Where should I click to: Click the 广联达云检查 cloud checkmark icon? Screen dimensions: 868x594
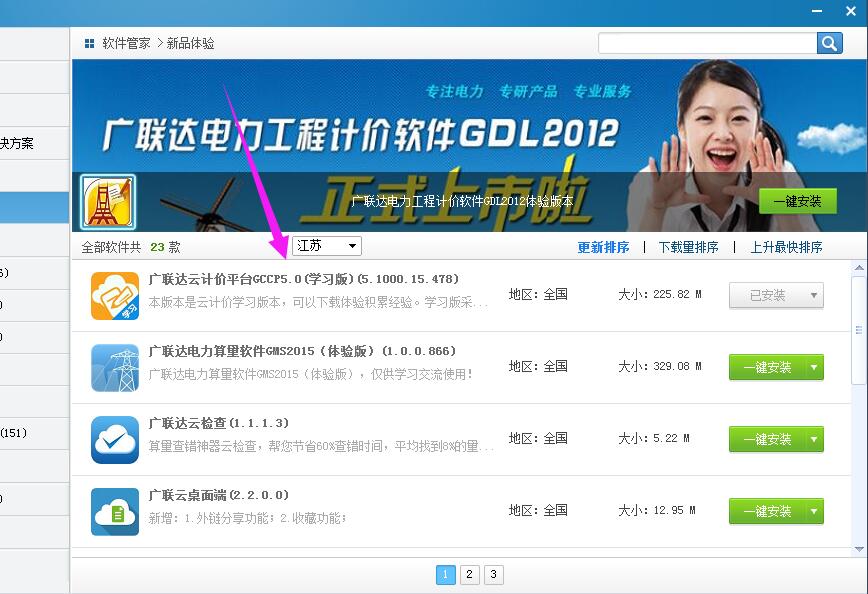coord(115,440)
